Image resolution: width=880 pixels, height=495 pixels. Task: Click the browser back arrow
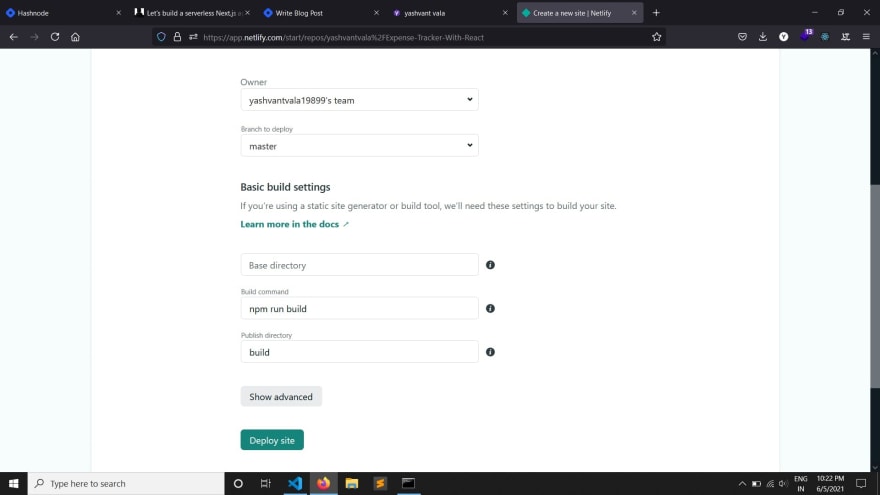pyautogui.click(x=13, y=37)
